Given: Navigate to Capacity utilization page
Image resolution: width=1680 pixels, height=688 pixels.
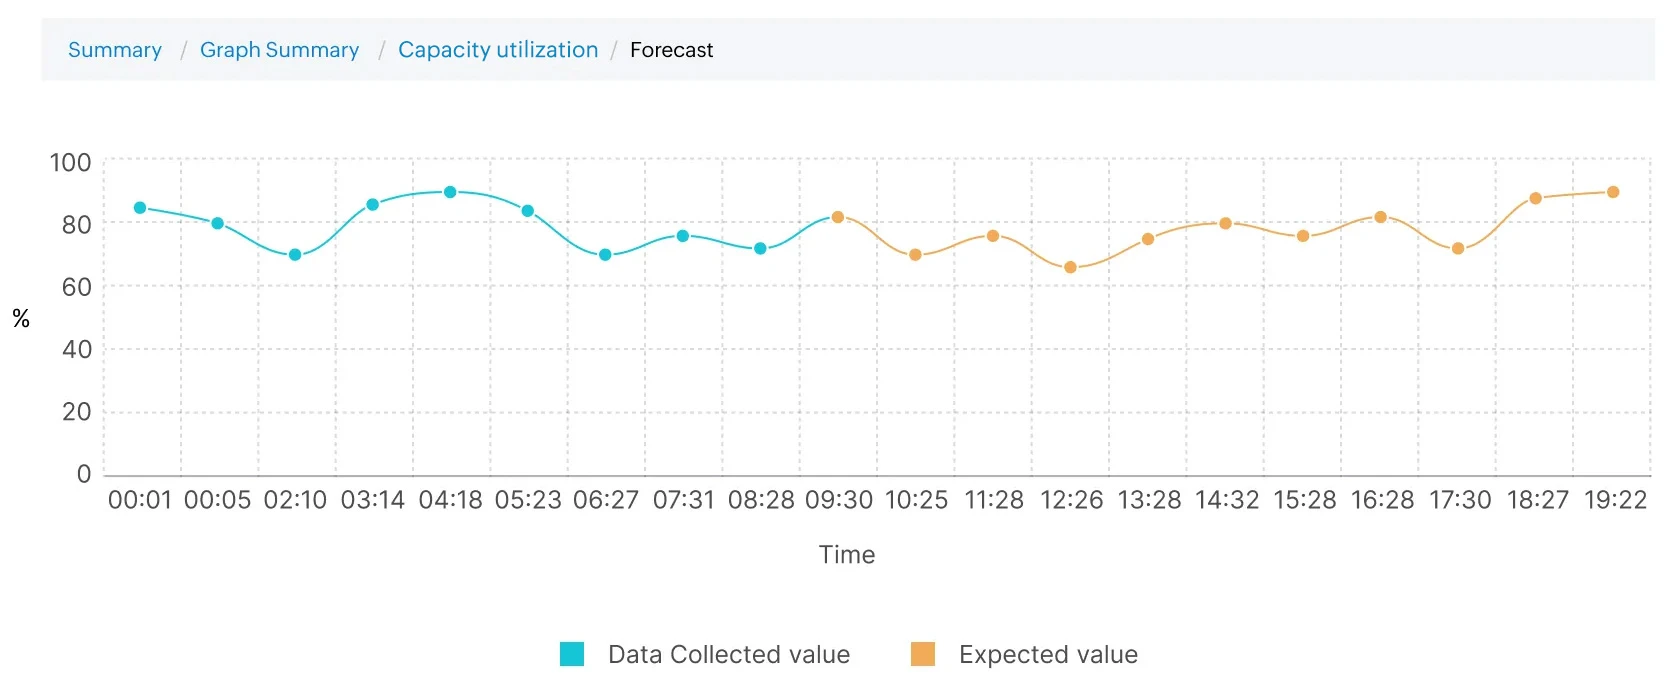Looking at the screenshot, I should point(497,50).
